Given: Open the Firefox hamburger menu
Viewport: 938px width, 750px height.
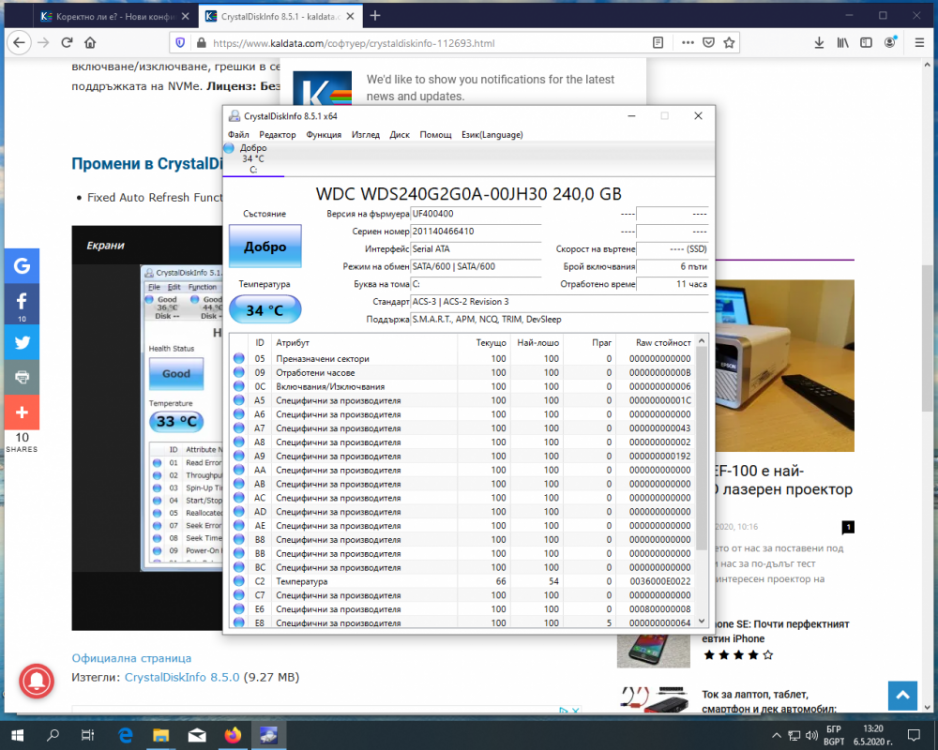Looking at the screenshot, I should (919, 43).
